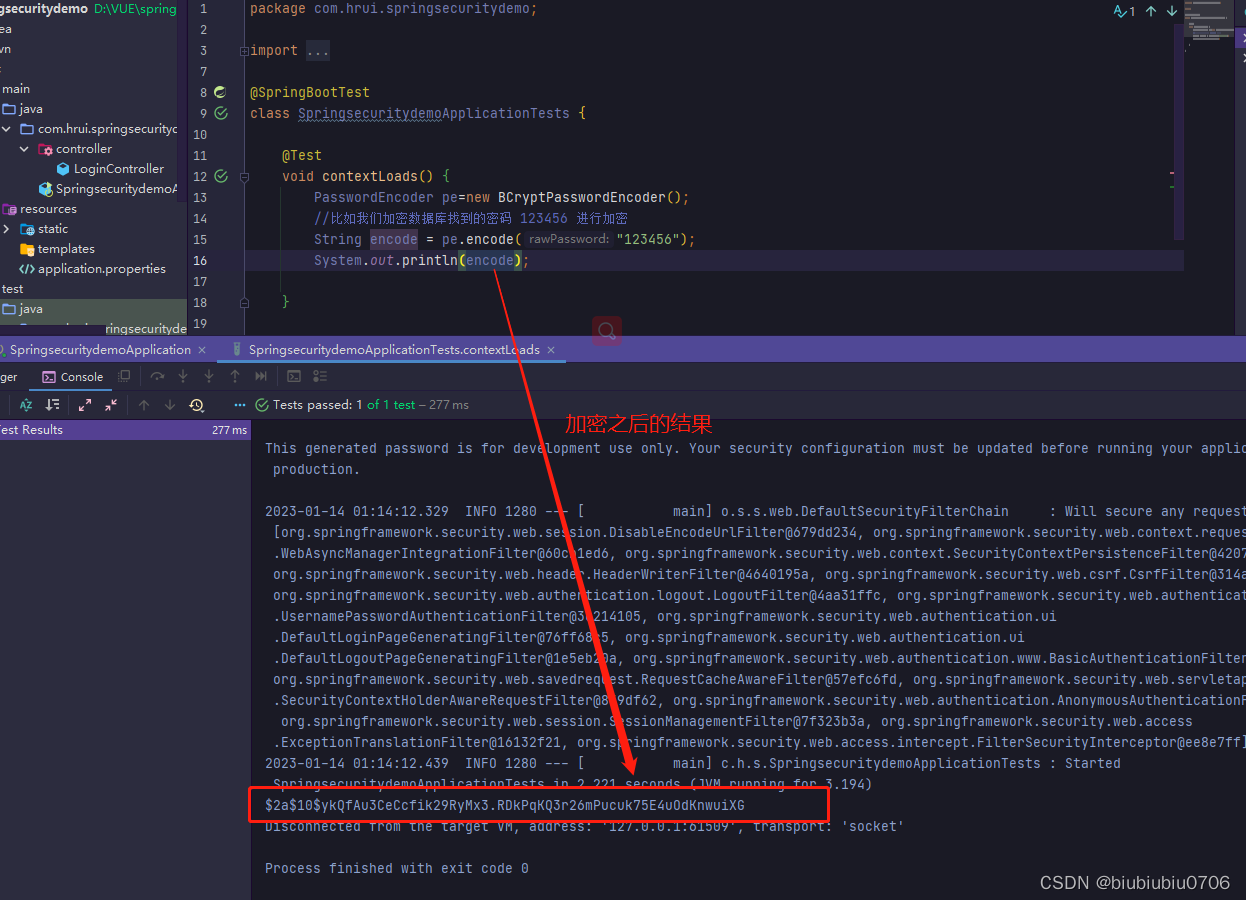The image size is (1246, 900).
Task: Run test class from line 9 gutter icon
Action: [221, 113]
